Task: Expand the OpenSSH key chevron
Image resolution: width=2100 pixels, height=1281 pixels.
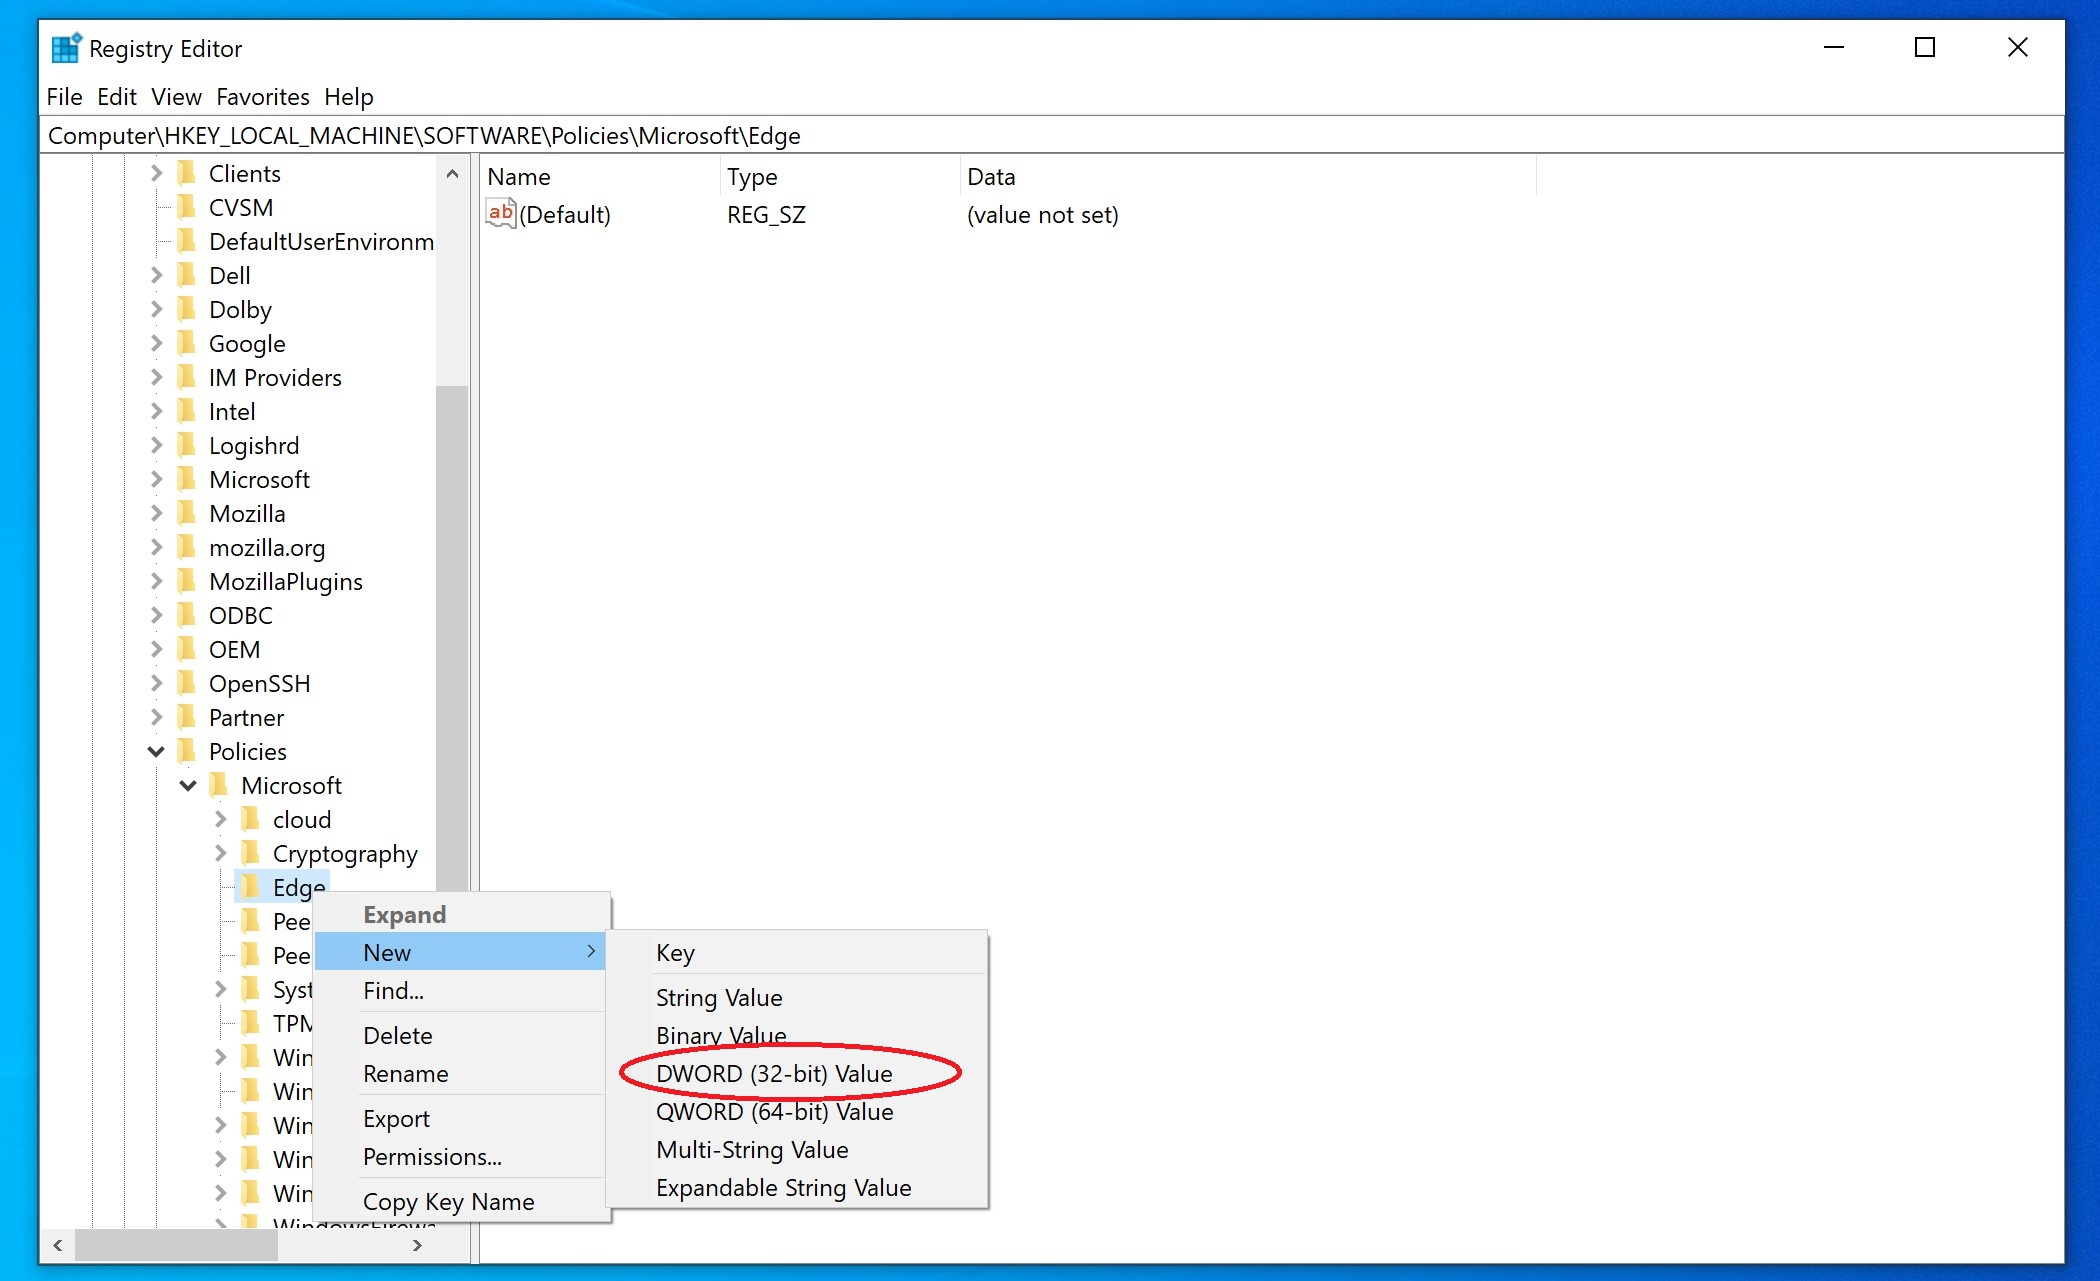Action: pos(156,683)
